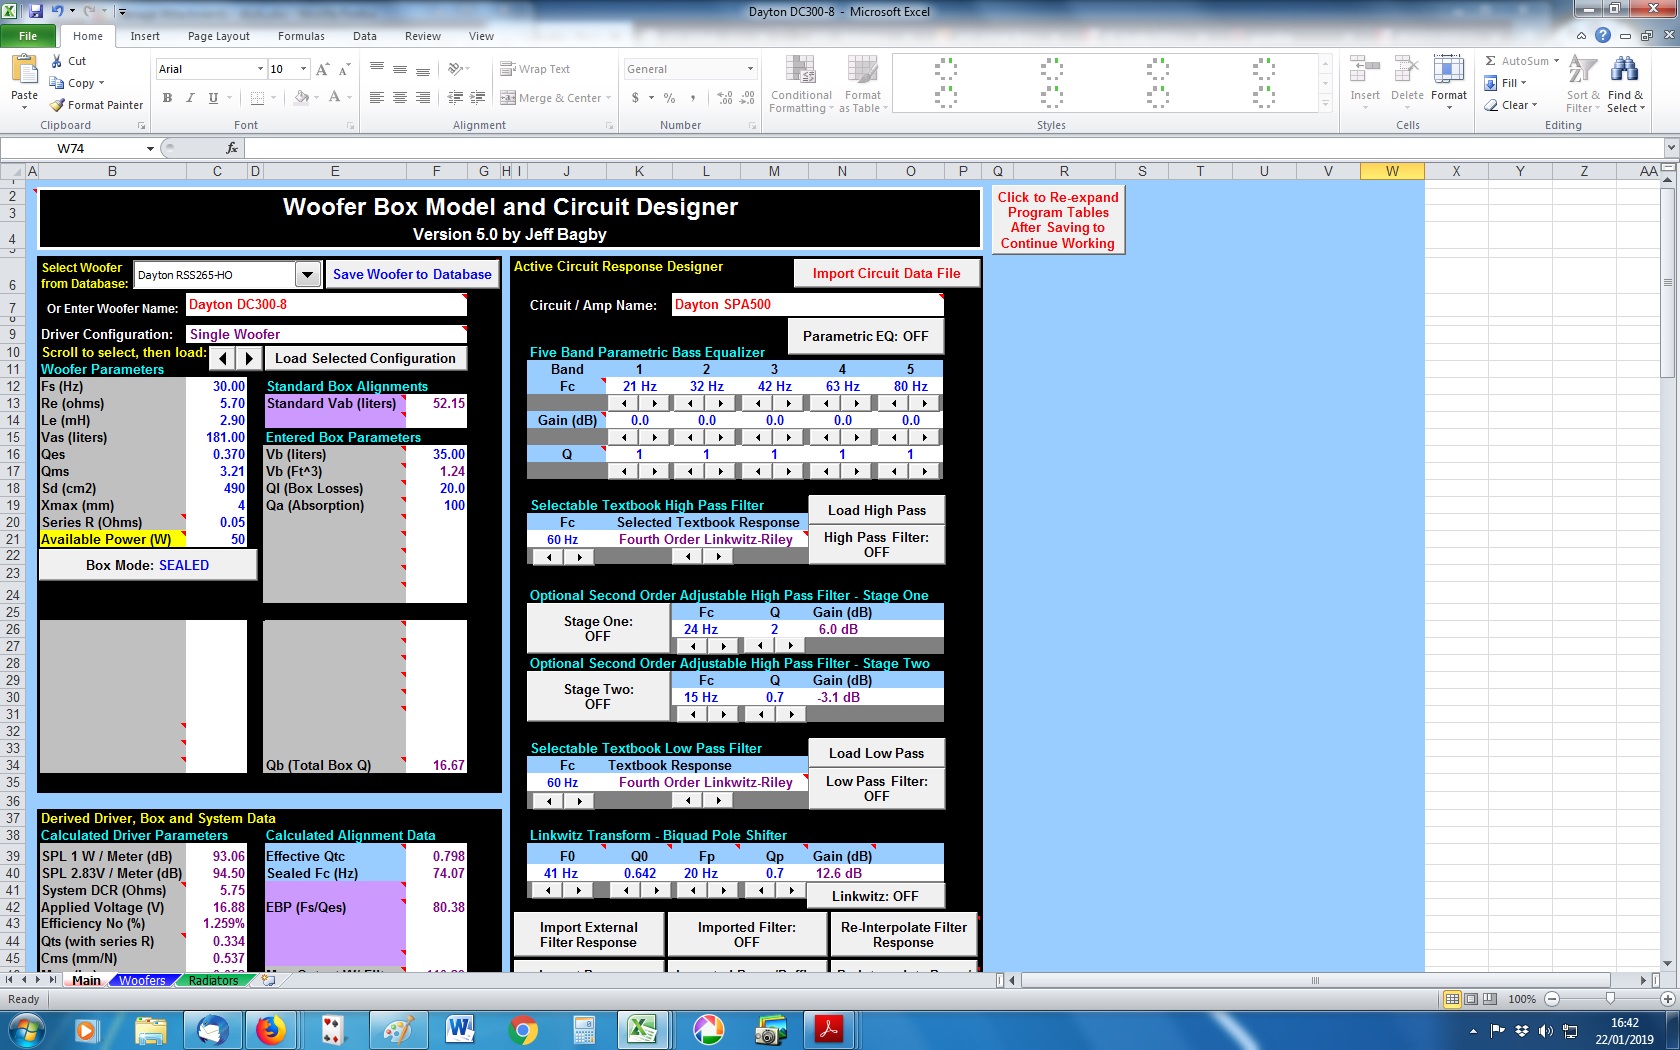This screenshot has width=1680, height=1050.
Task: Click Load Low Pass button
Action: click(876, 753)
